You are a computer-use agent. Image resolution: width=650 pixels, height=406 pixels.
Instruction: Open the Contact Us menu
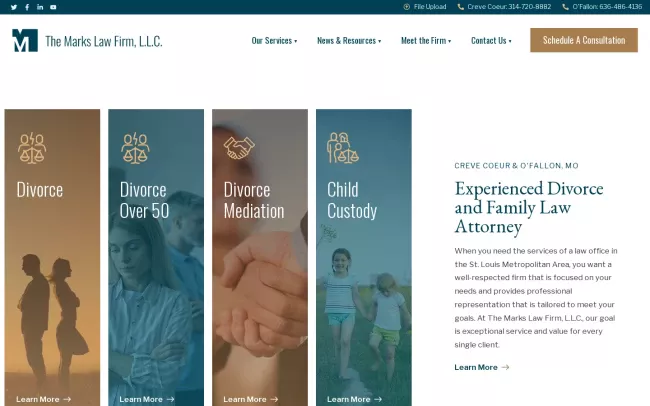click(x=491, y=41)
